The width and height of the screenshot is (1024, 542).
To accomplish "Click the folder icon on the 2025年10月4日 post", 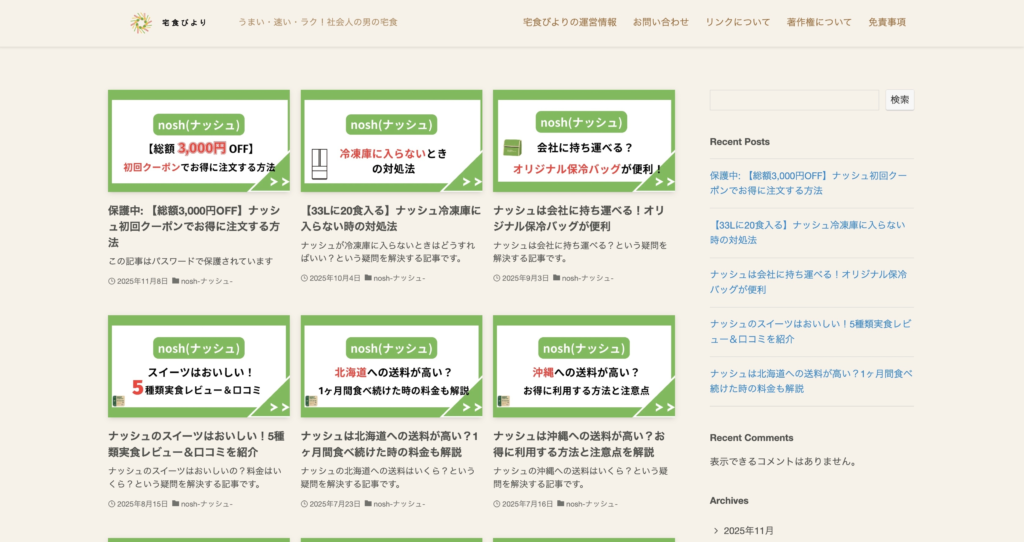I will coord(368,278).
